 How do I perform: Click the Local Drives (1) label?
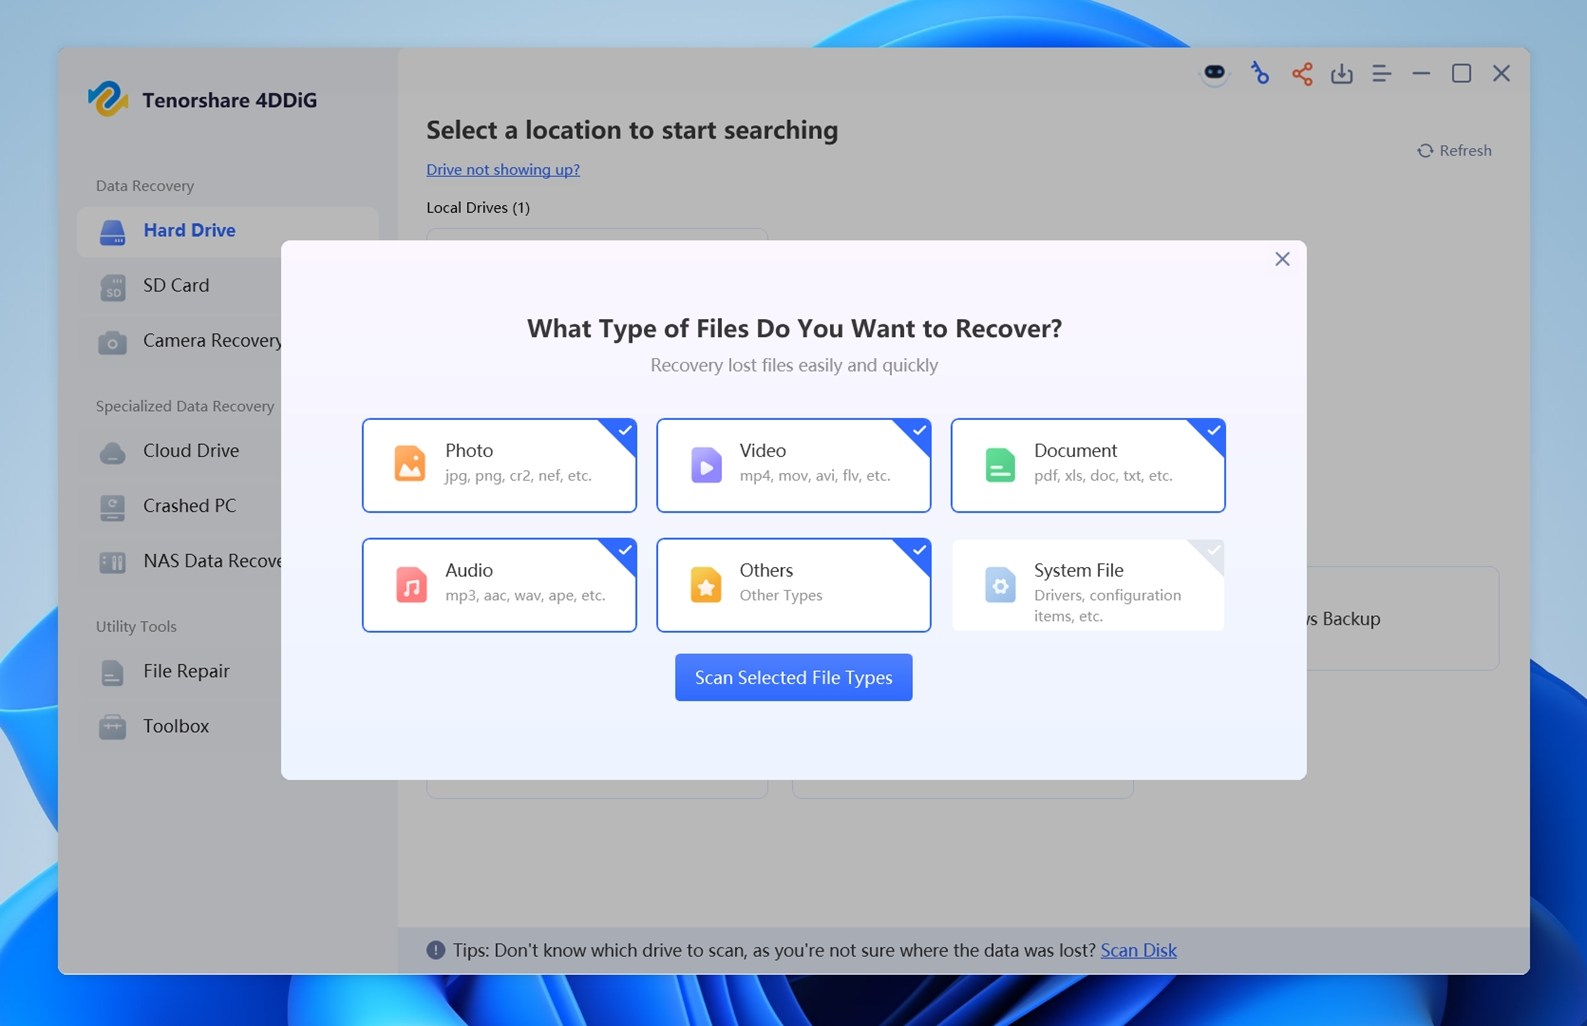pyautogui.click(x=478, y=208)
